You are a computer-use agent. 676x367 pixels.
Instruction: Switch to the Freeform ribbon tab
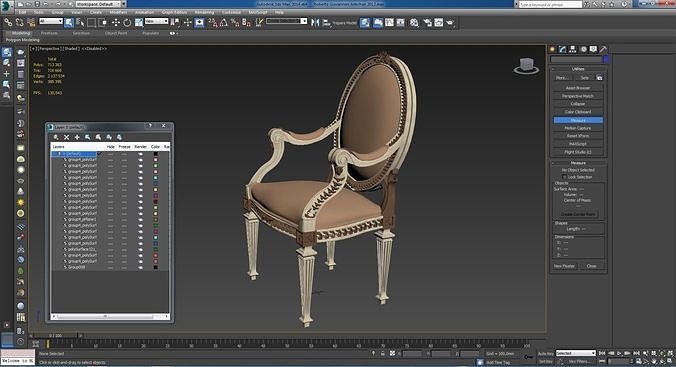[49, 33]
